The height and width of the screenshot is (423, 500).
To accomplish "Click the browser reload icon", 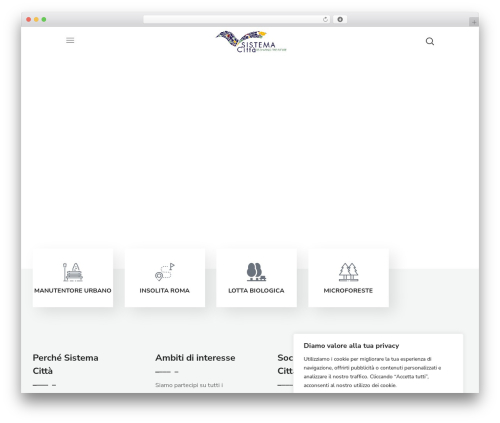I will tap(325, 19).
